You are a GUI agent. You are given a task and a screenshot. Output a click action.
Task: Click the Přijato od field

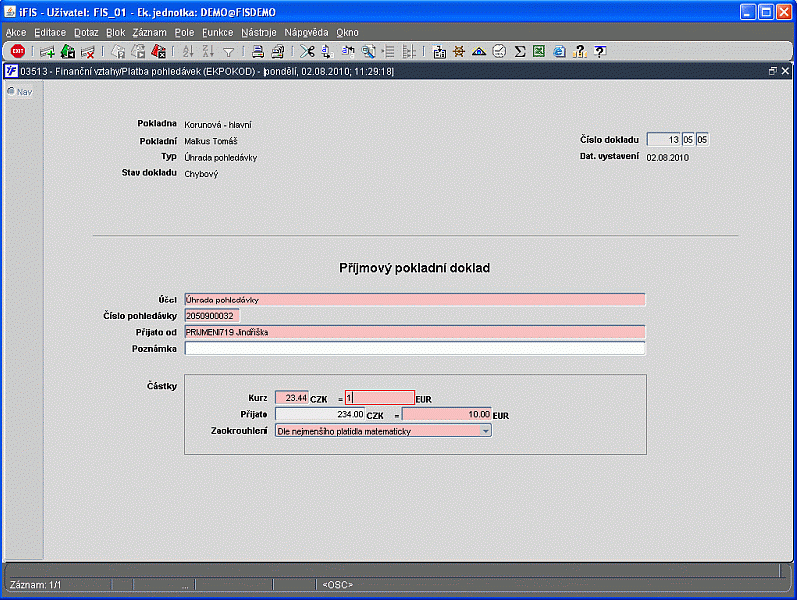tap(415, 332)
